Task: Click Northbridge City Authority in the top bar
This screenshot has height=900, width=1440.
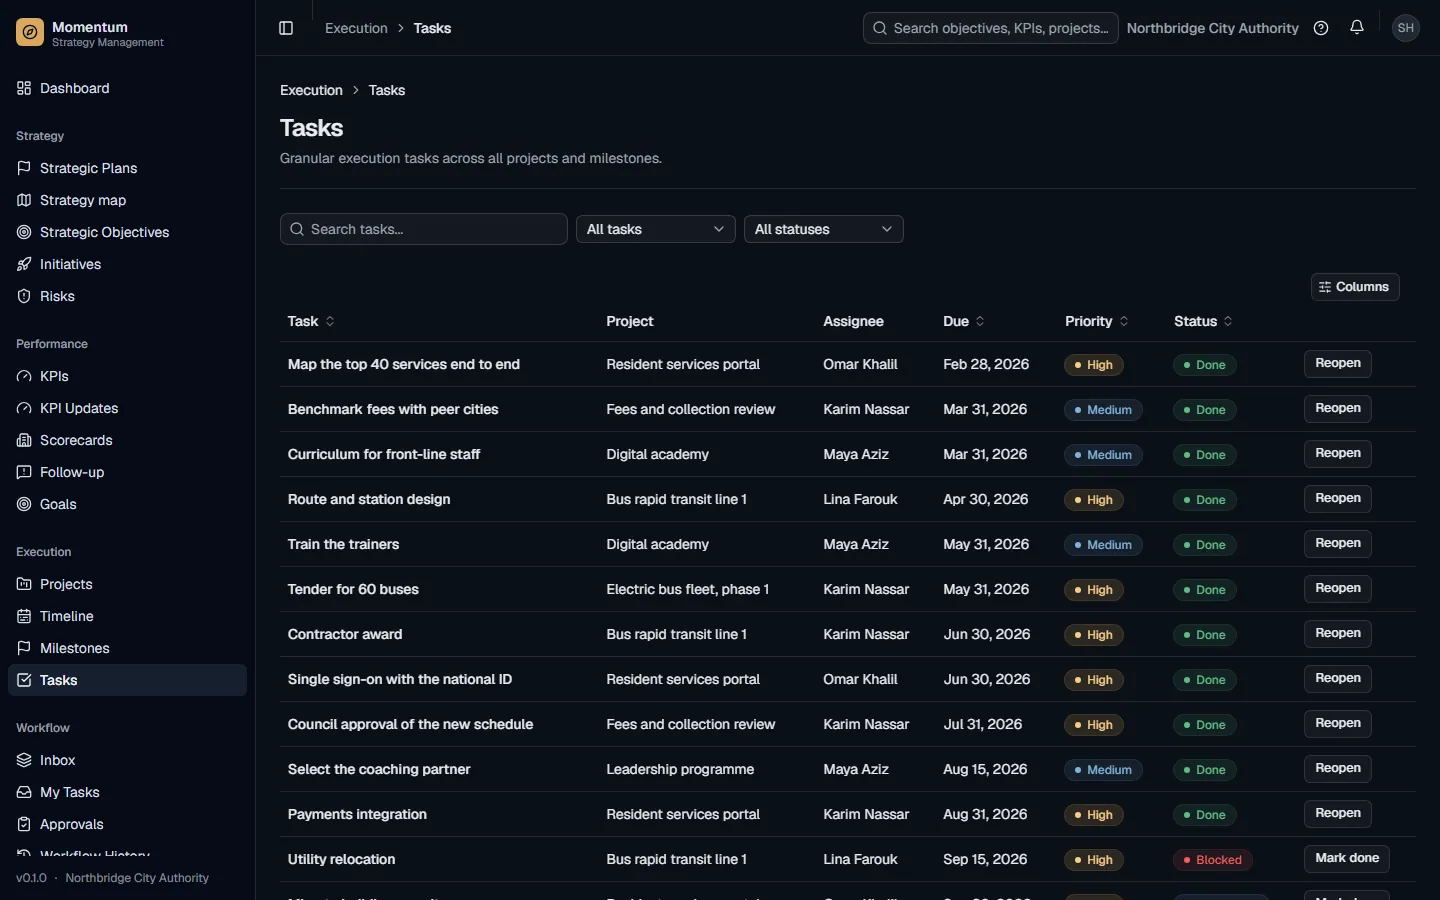Action: point(1212,28)
